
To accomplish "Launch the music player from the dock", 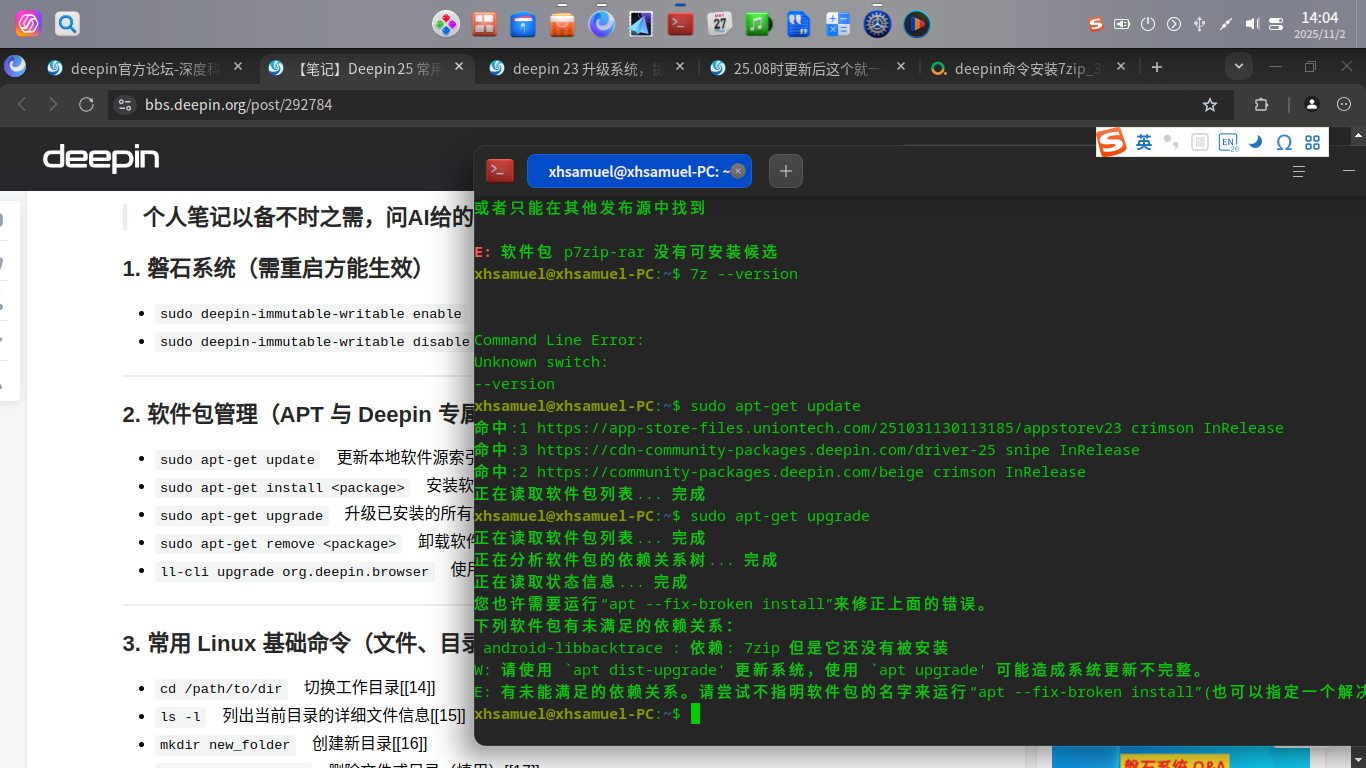I will (759, 23).
